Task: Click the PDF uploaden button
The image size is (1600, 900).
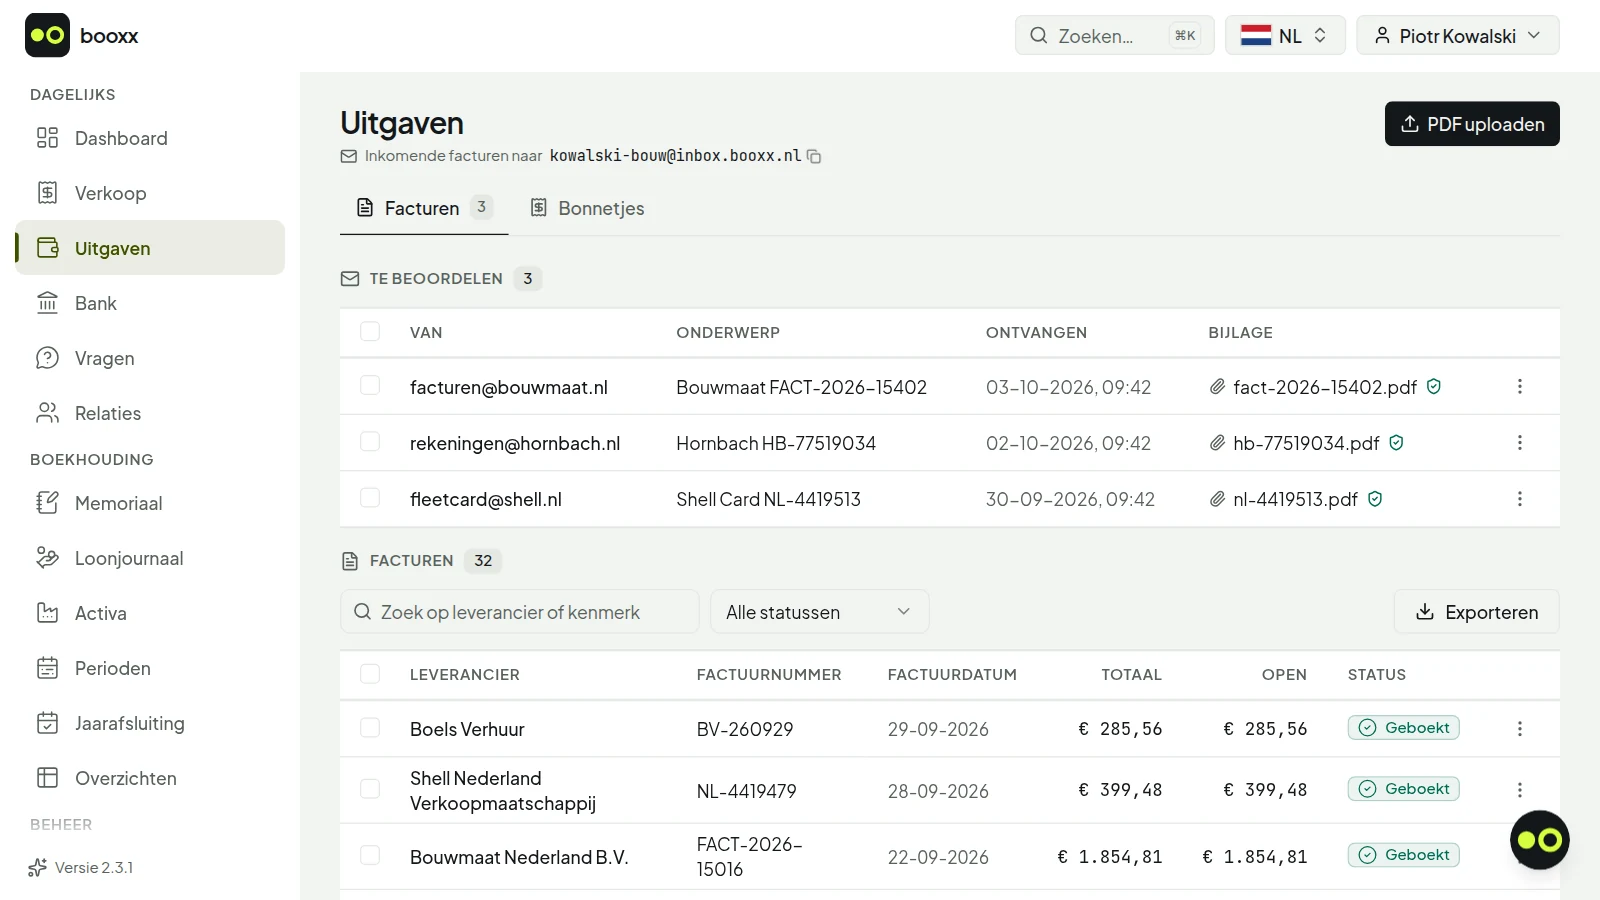Action: coord(1472,124)
